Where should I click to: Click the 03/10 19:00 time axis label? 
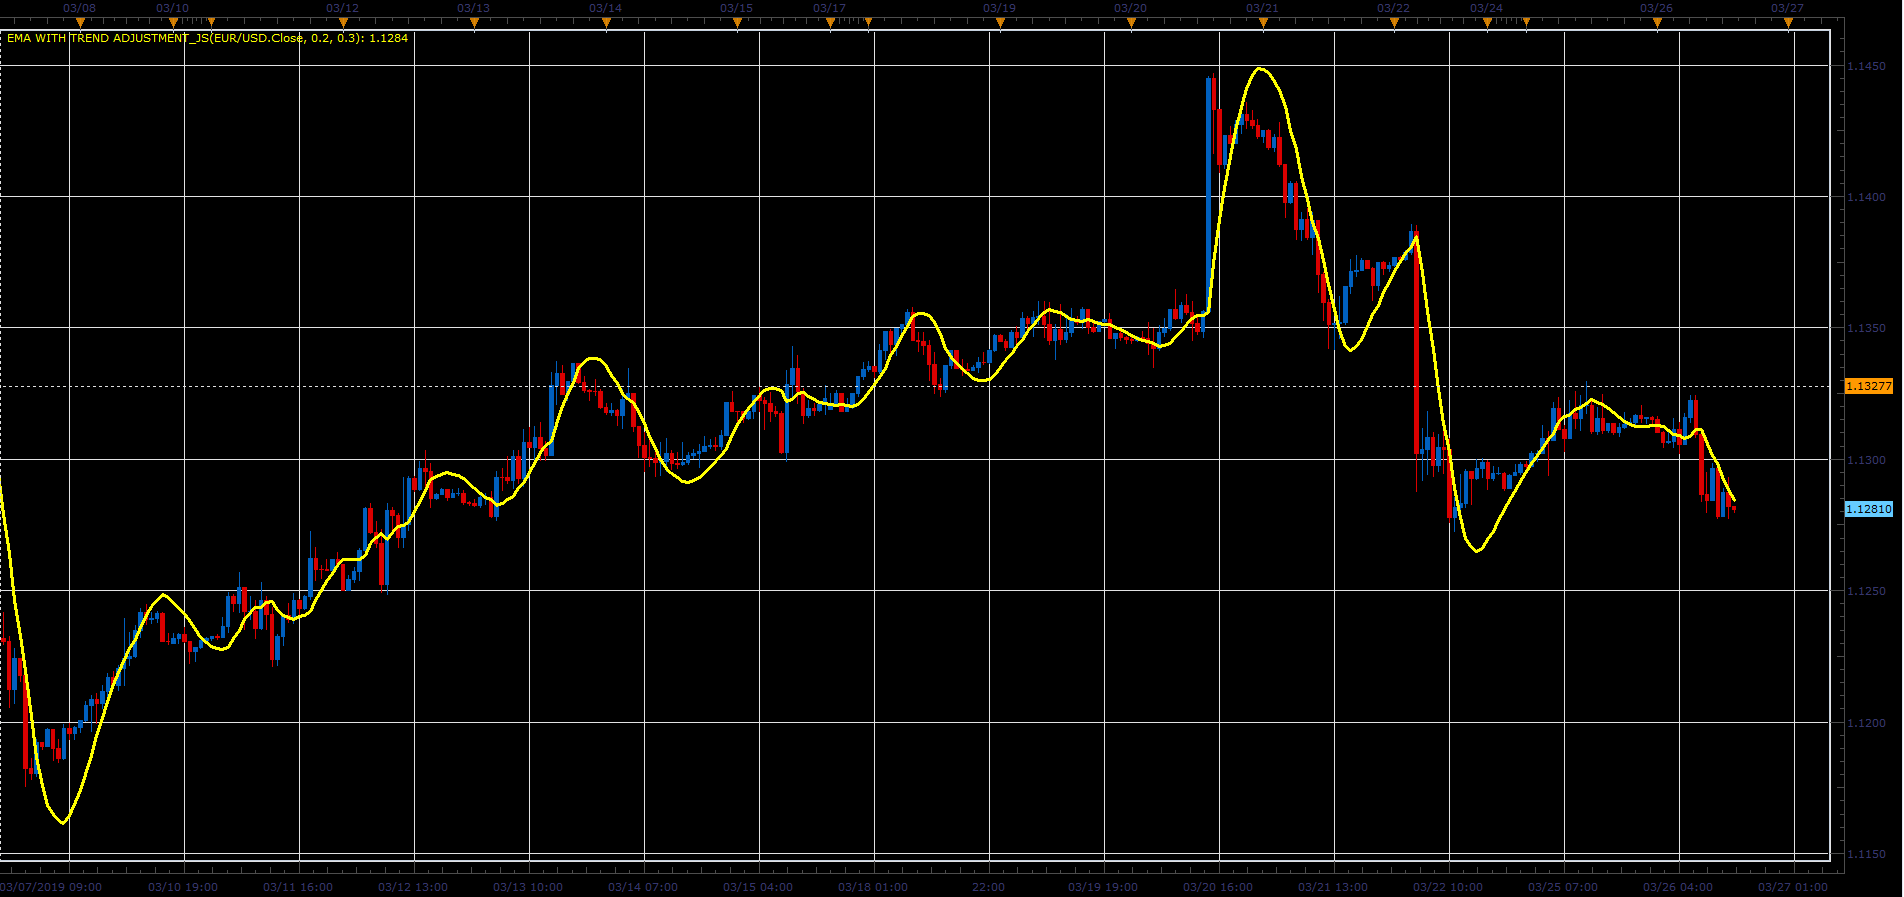tap(184, 887)
